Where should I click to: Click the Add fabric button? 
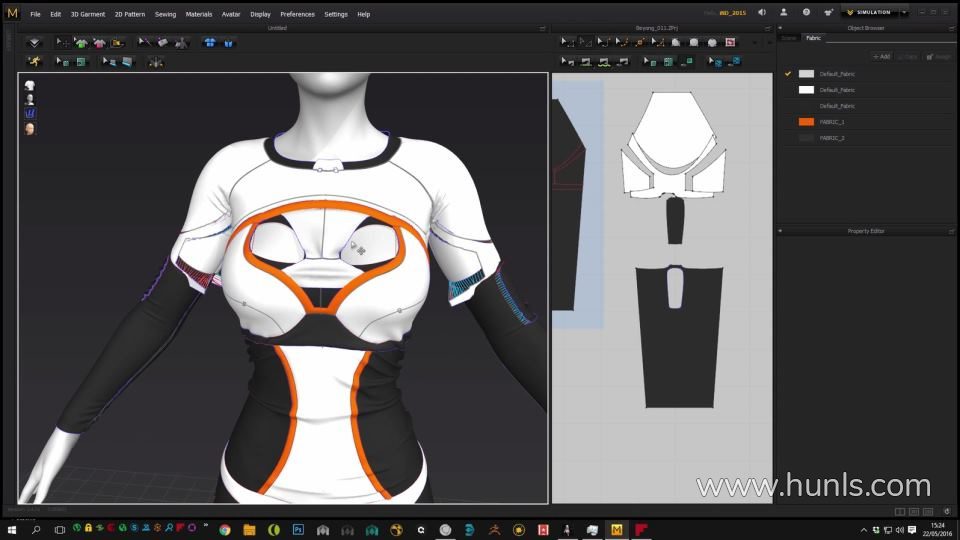pyautogui.click(x=882, y=56)
